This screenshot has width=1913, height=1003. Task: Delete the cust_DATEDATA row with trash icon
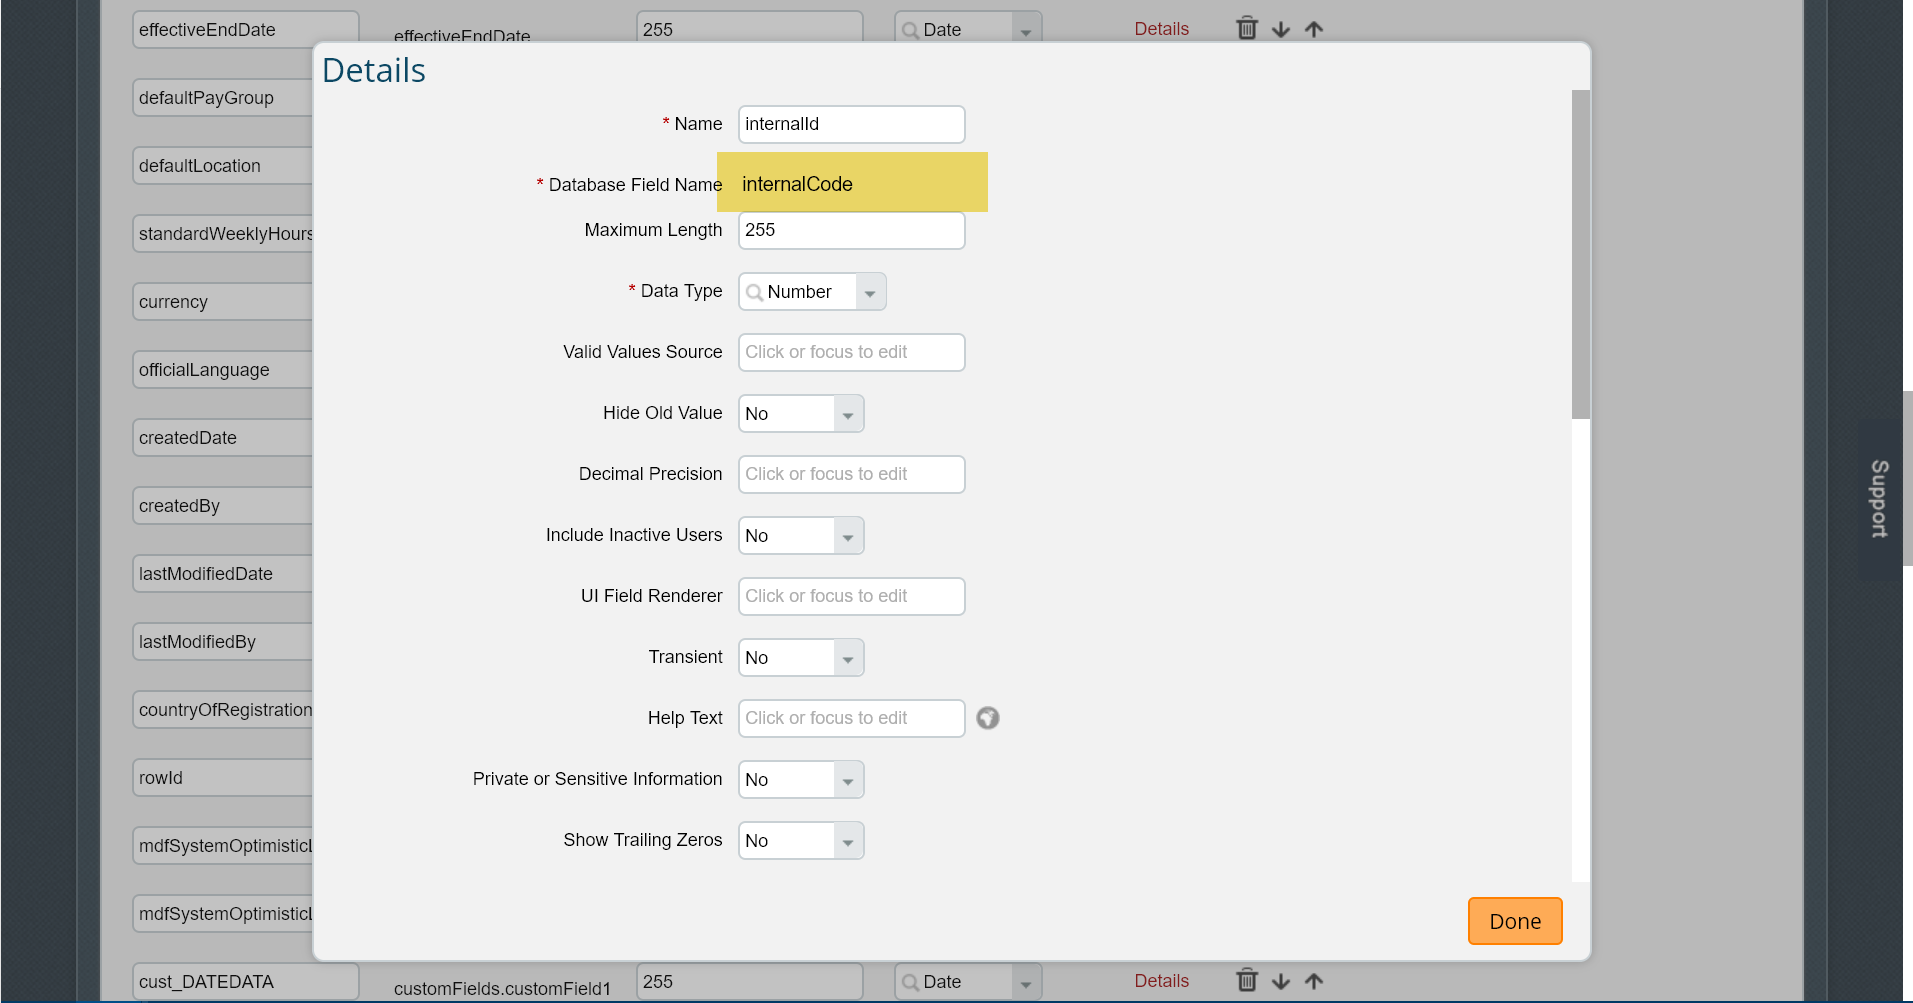click(x=1246, y=980)
